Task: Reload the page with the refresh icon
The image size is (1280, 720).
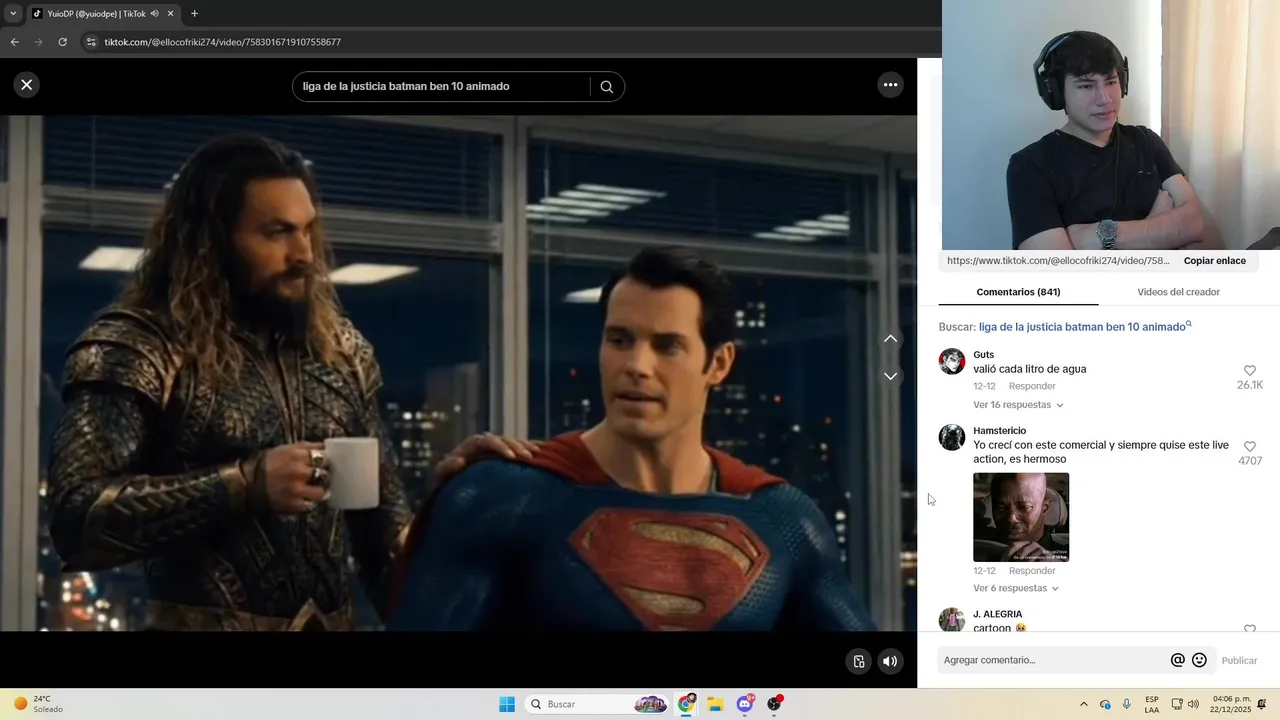Action: (x=62, y=42)
